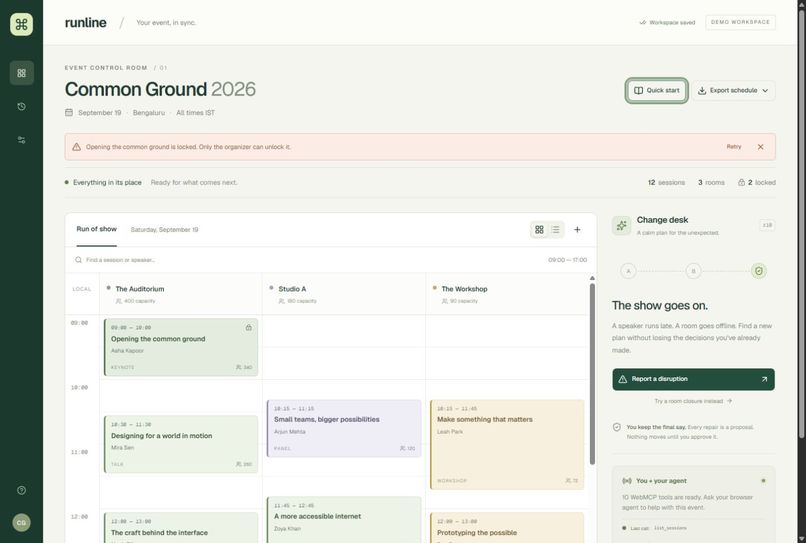Screen dimensions: 806x543
Task: Click the Change desk sparkle icon
Action: 621,225
